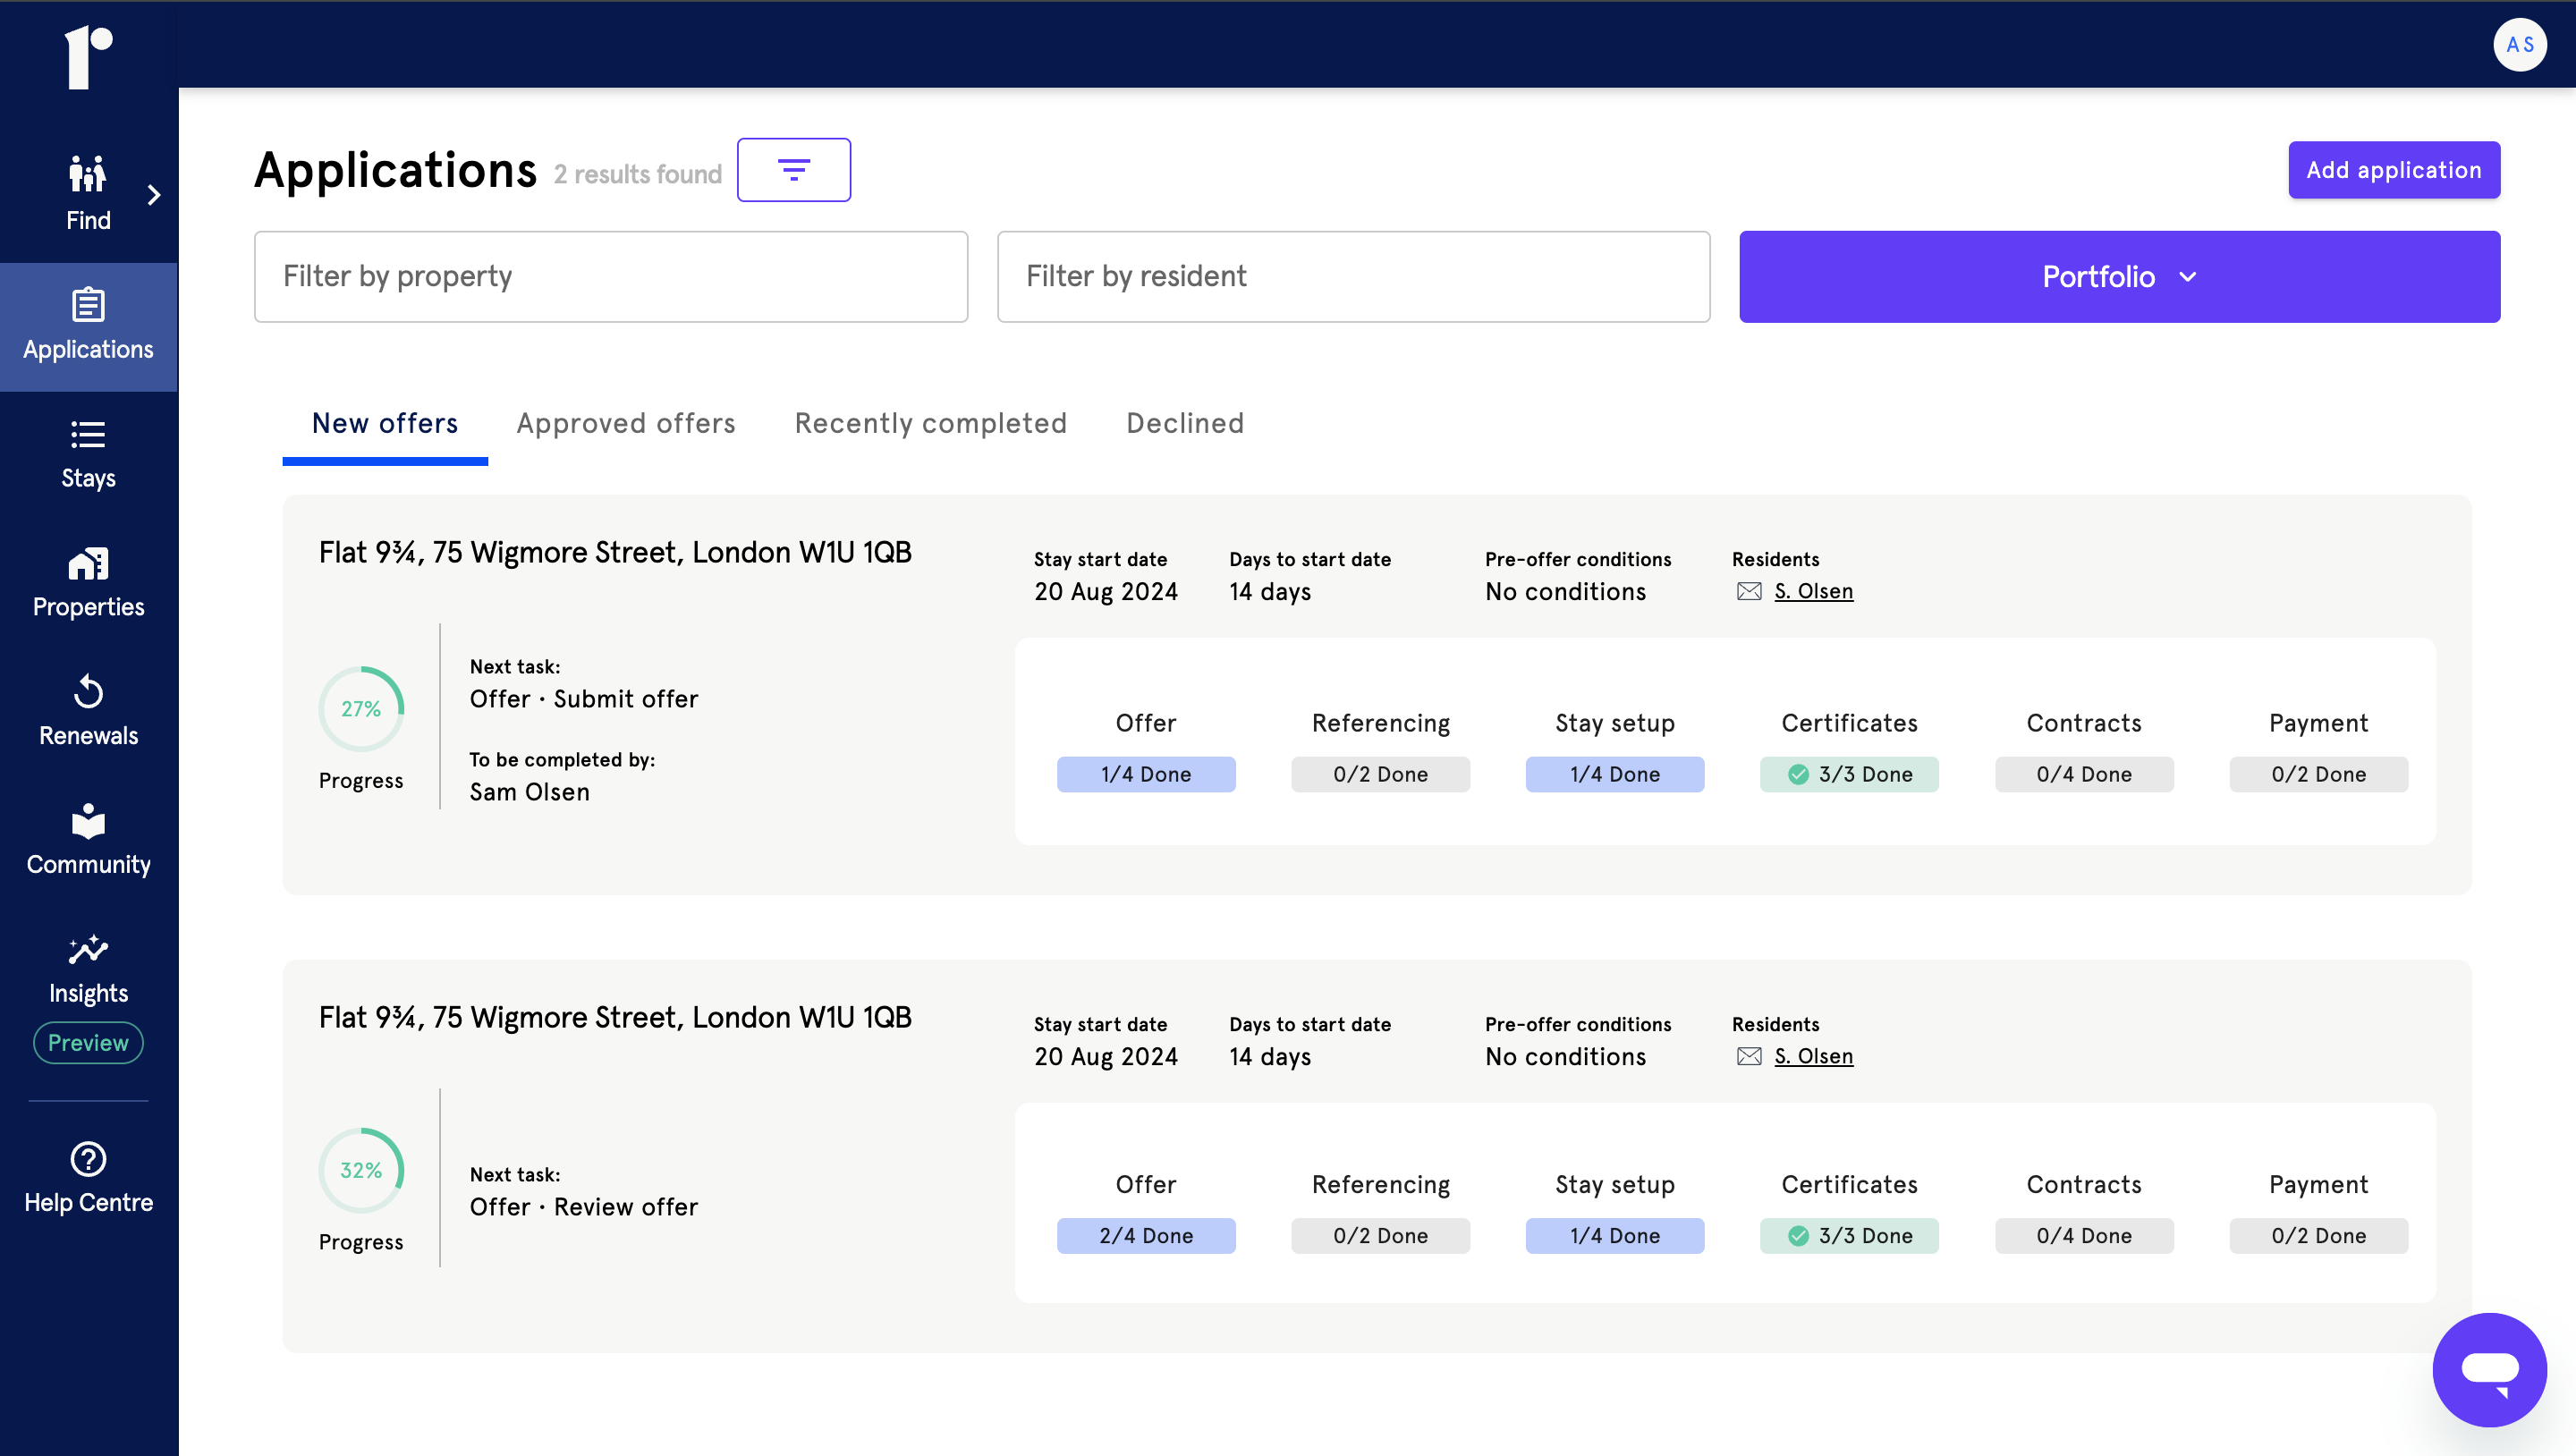
Task: Open Properties from the sidebar
Action: [x=88, y=584]
